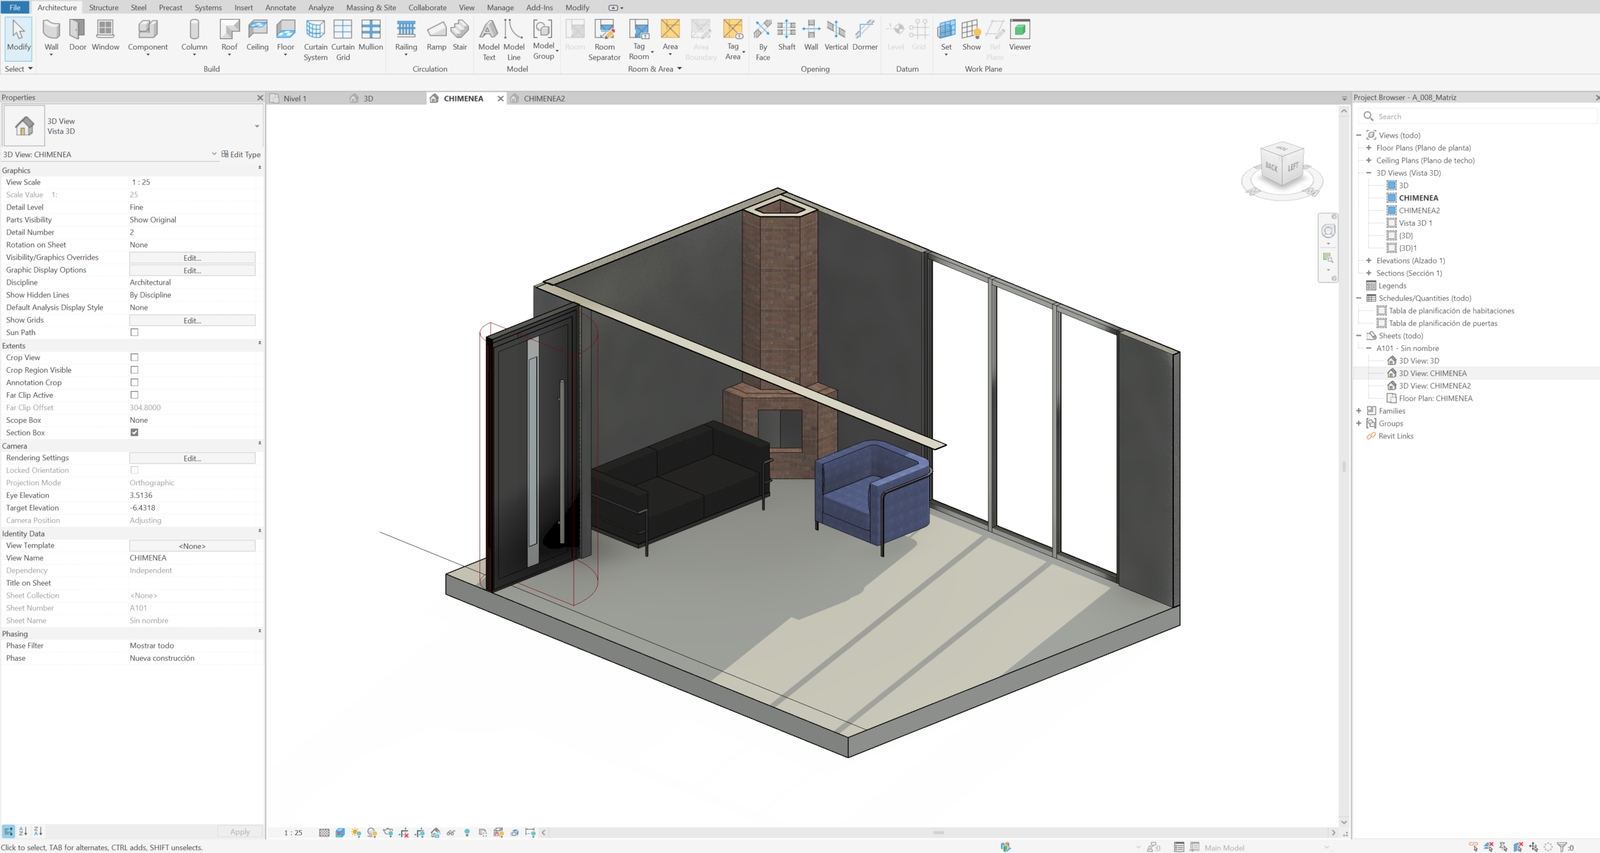Viewport: 1600px width, 853px height.
Task: Click the Model Group tool
Action: [x=543, y=40]
